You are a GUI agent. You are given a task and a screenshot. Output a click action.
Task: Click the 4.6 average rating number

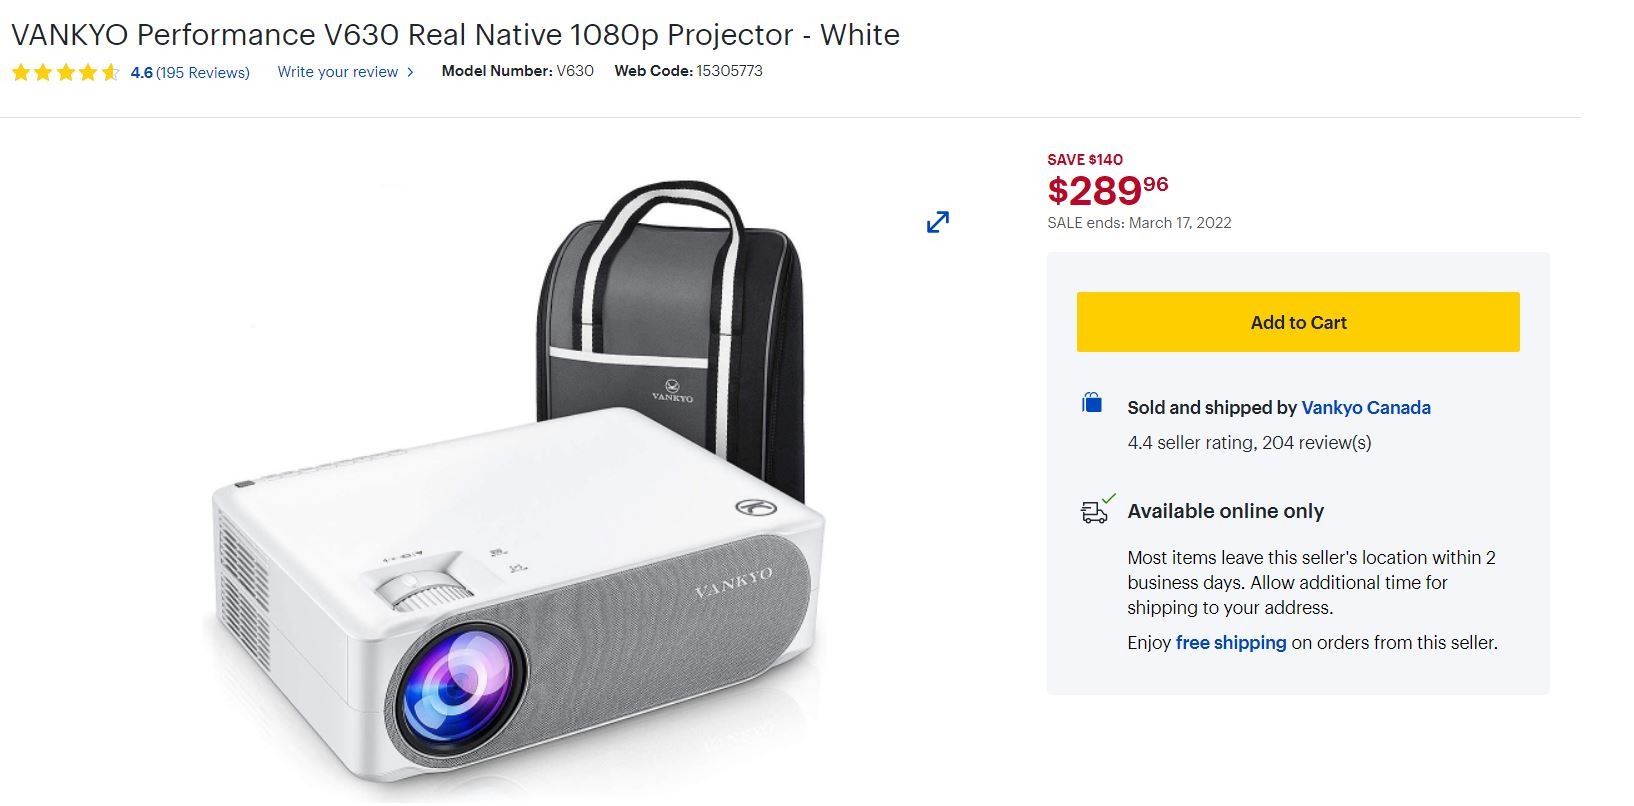click(141, 72)
